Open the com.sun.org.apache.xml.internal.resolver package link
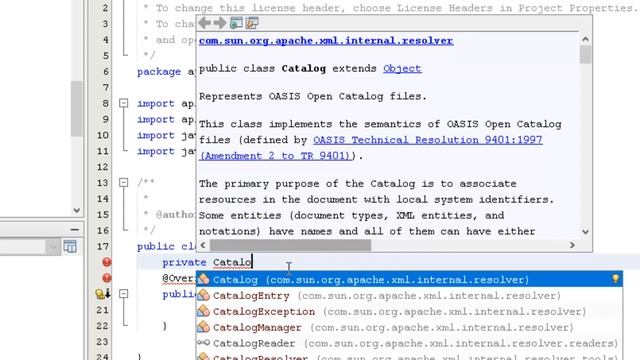640x360 pixels. 326,41
